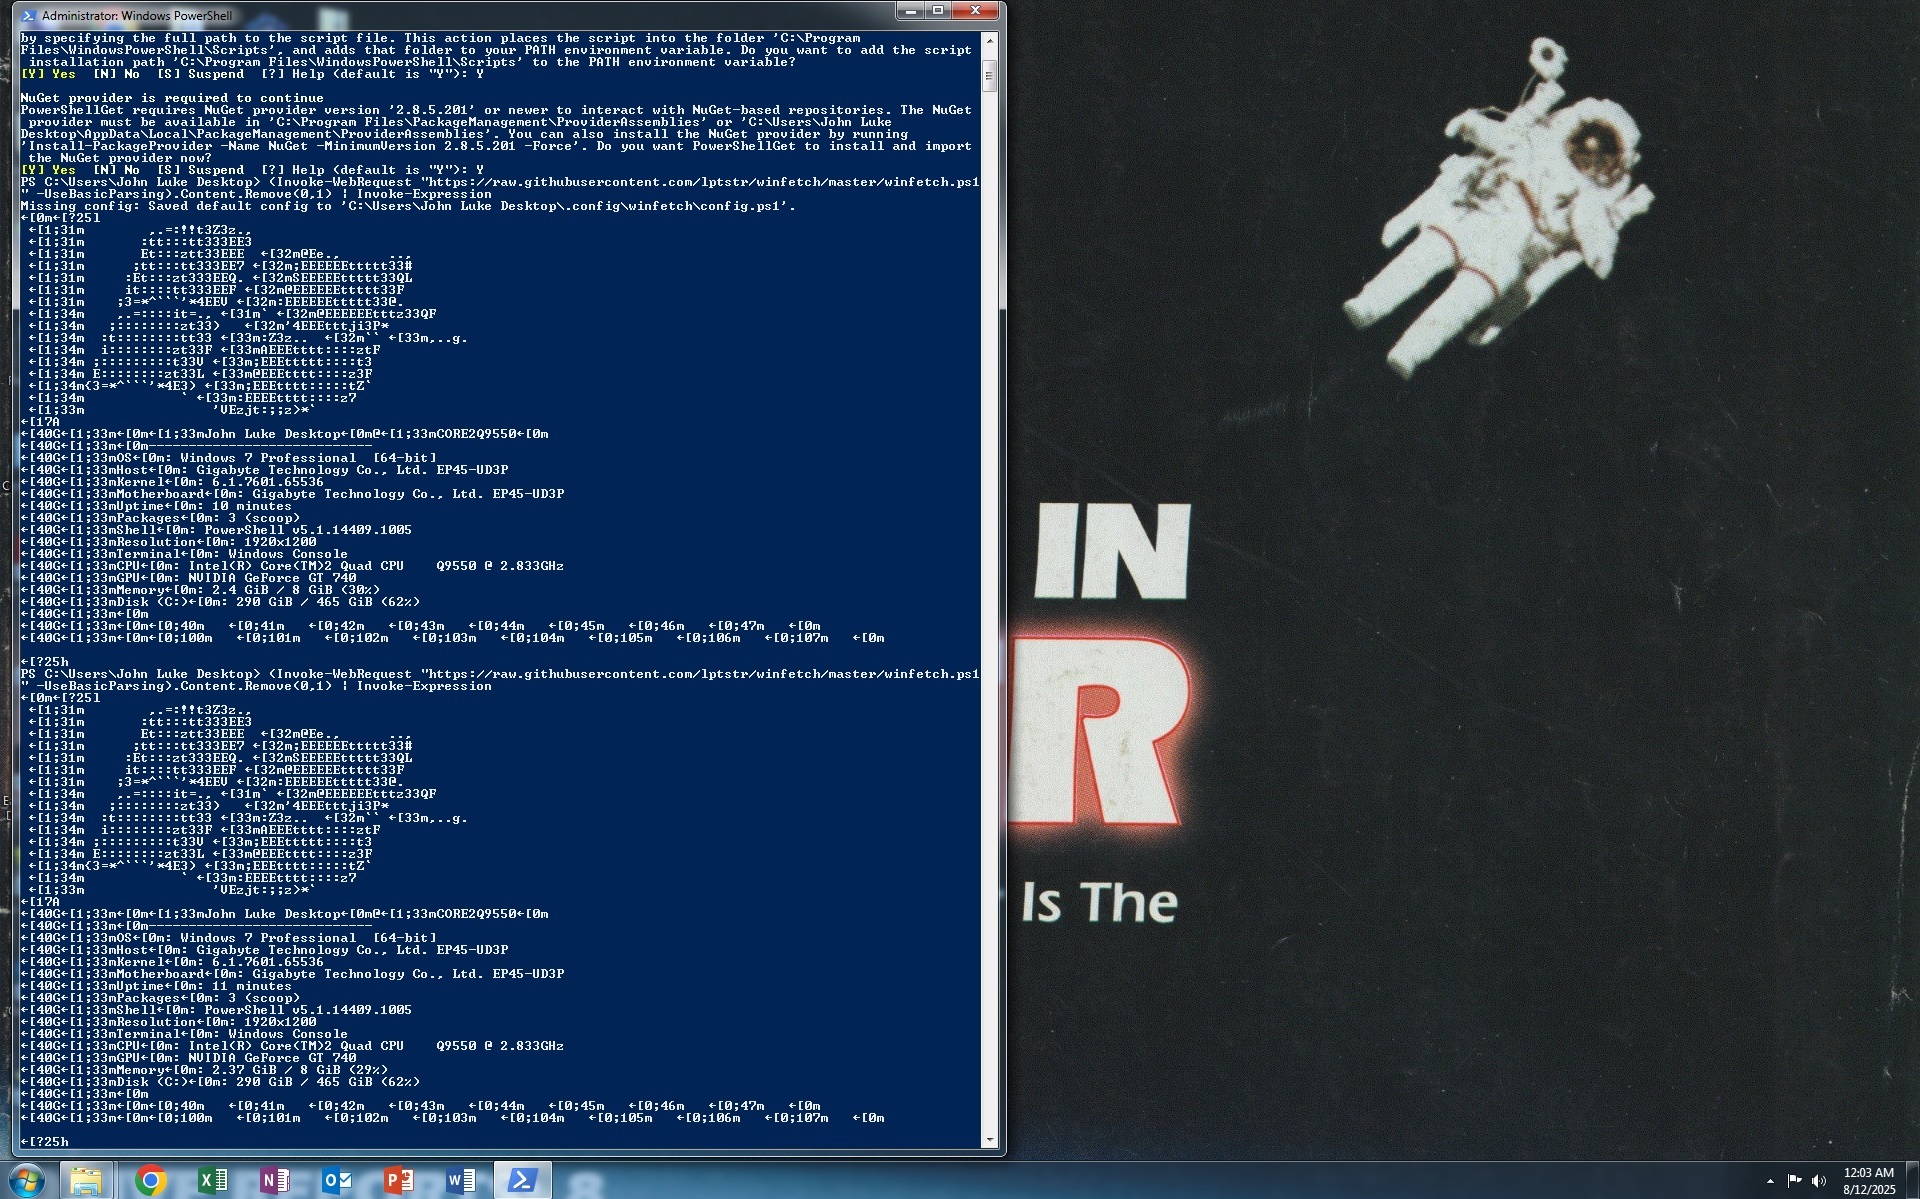
Task: Click the PowerShell taskbar button
Action: point(522,1181)
